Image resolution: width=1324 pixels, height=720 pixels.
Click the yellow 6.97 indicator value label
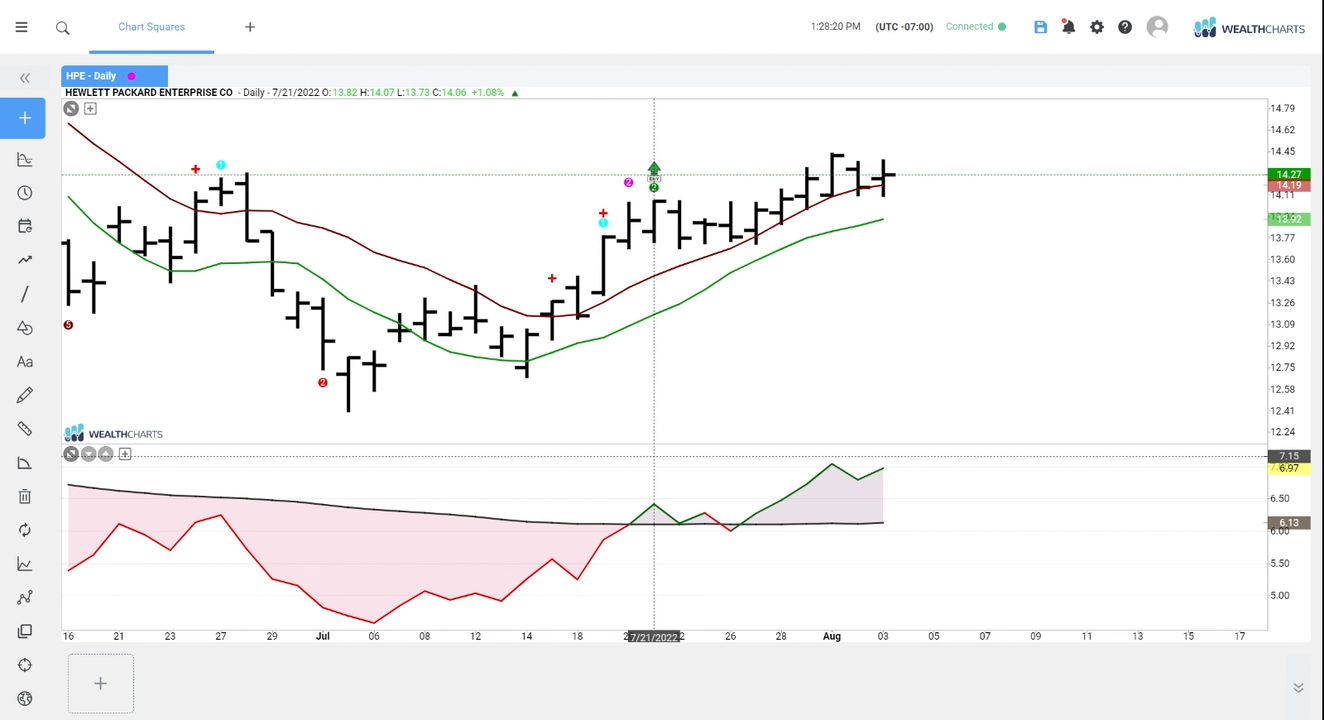coord(1288,468)
